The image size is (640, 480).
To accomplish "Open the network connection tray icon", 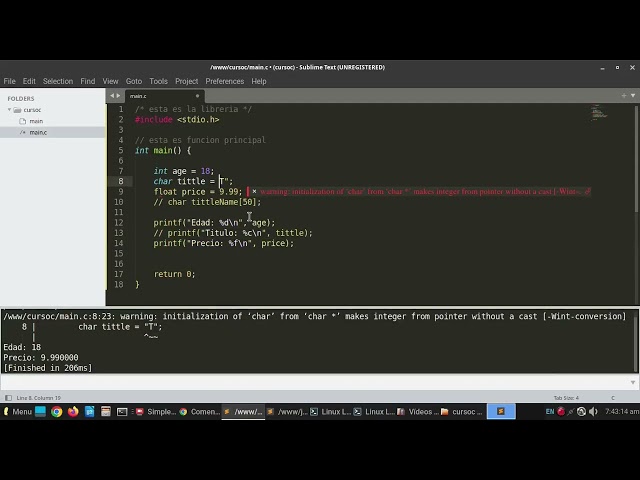I will click(x=571, y=411).
